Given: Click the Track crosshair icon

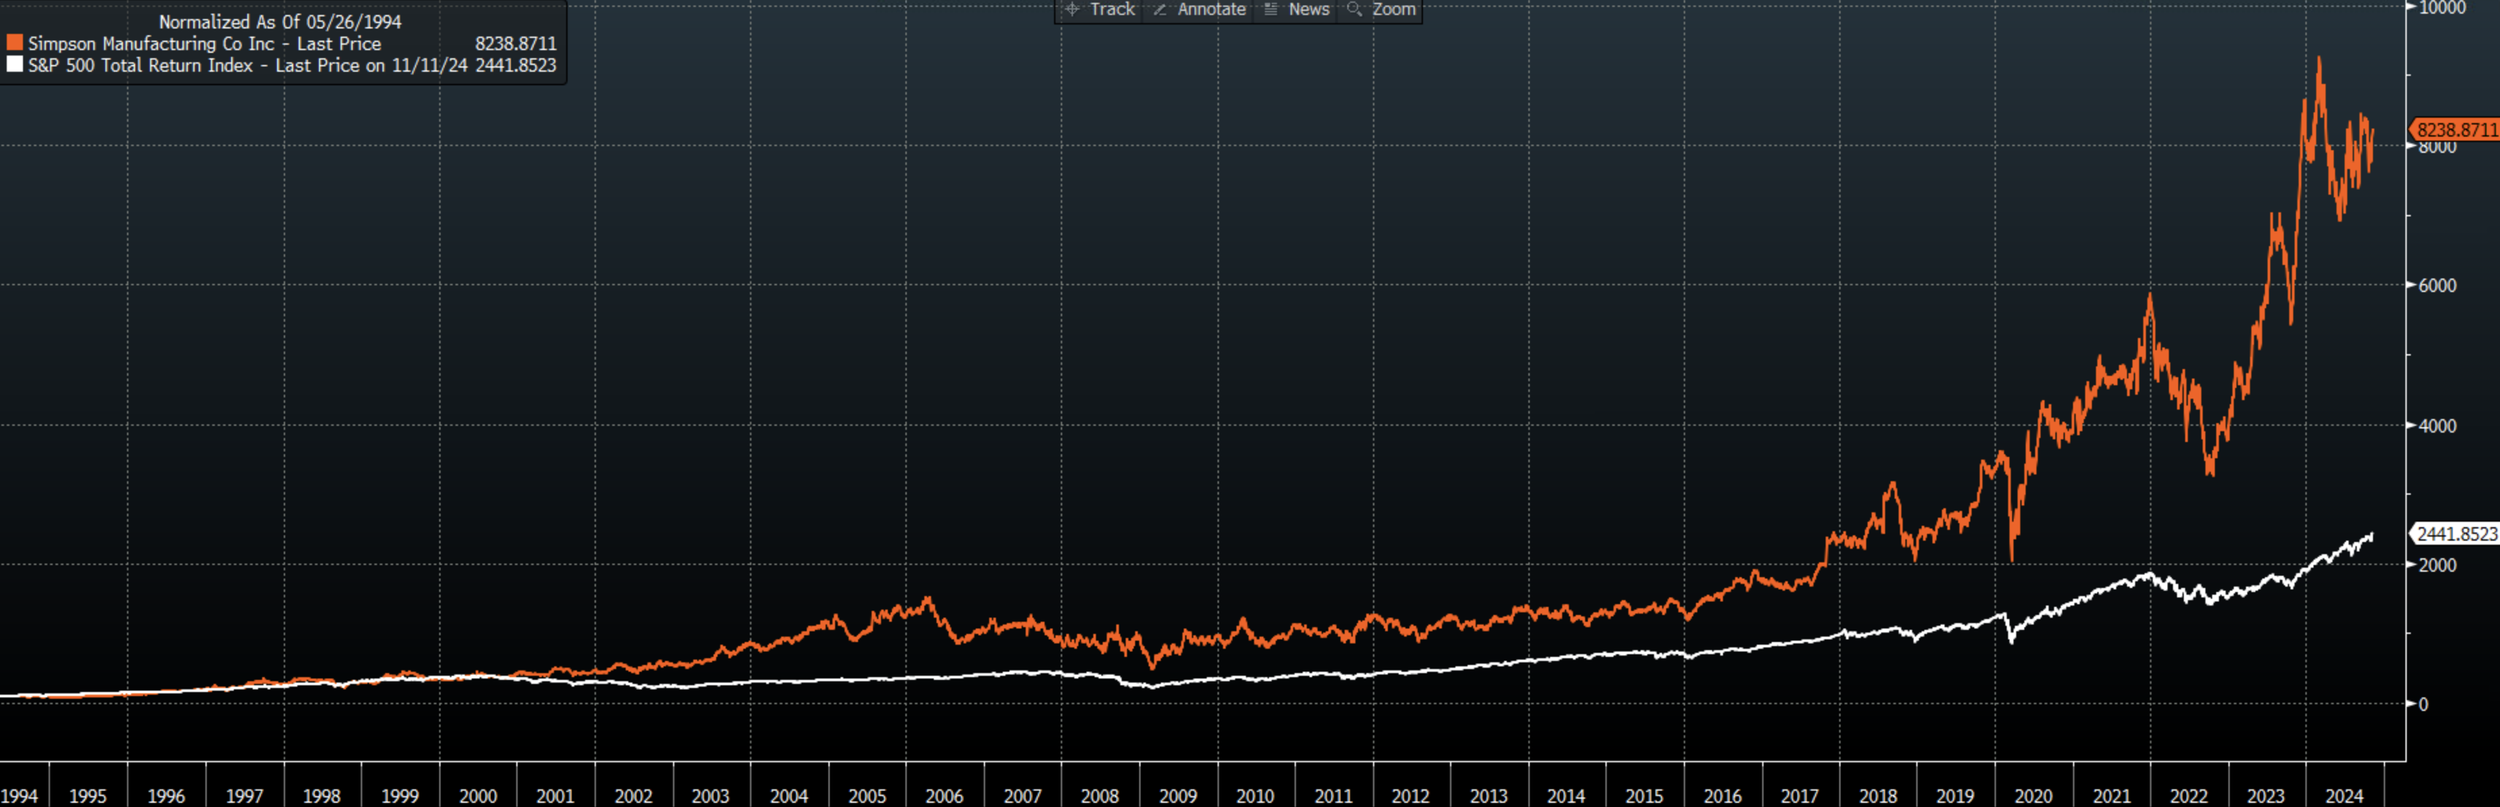Looking at the screenshot, I should click(x=1072, y=9).
